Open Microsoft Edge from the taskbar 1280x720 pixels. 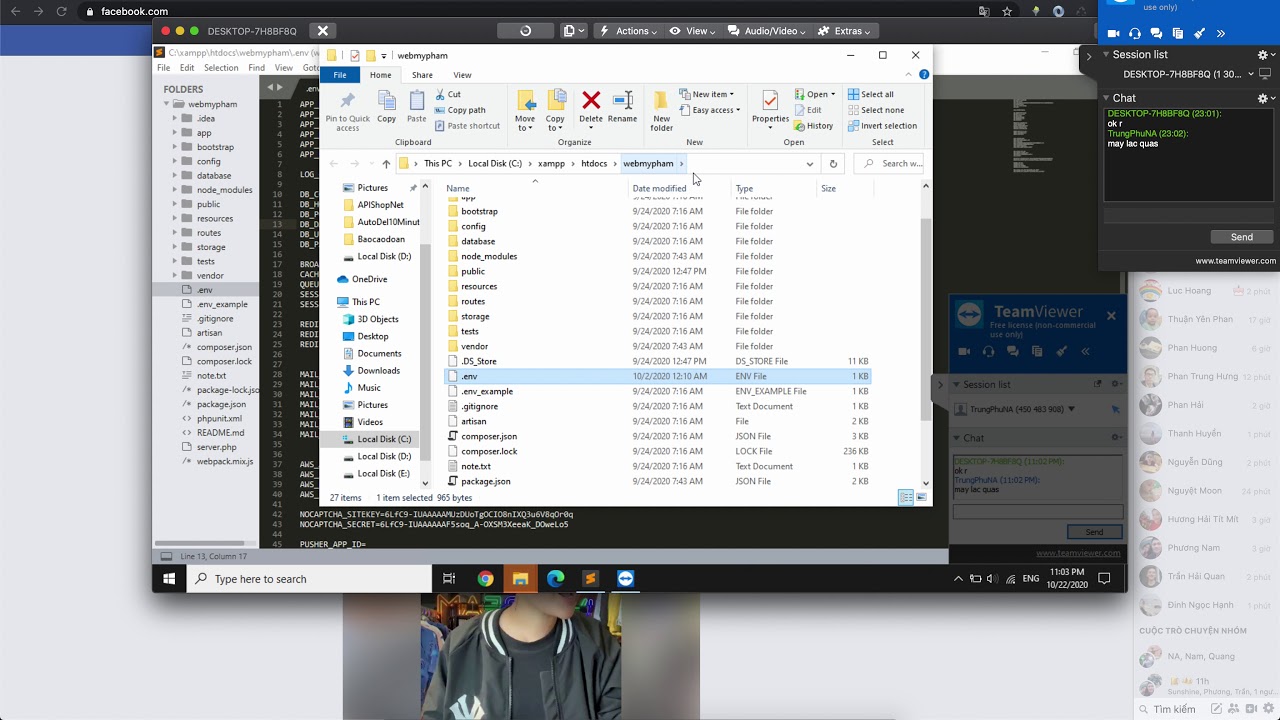pos(555,578)
